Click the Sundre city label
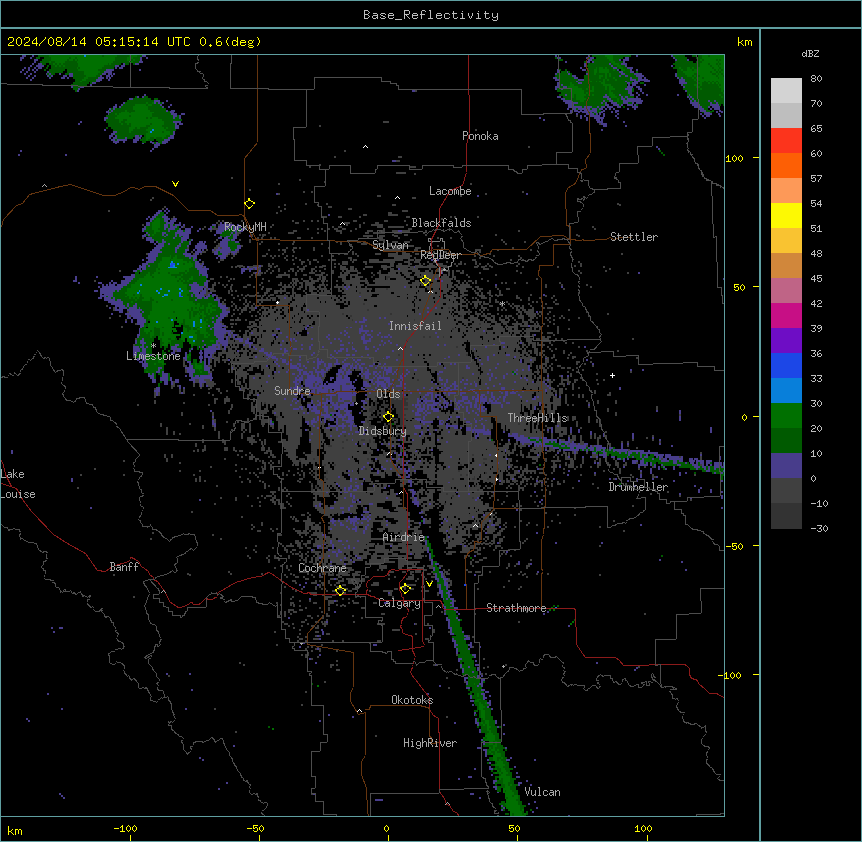The width and height of the screenshot is (862, 842). coord(292,391)
